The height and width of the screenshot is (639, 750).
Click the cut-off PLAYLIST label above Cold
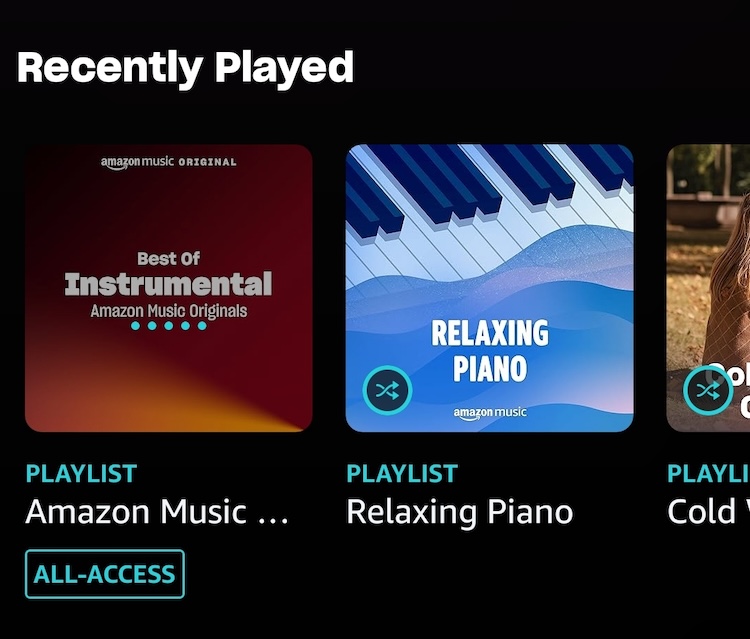[x=708, y=474]
